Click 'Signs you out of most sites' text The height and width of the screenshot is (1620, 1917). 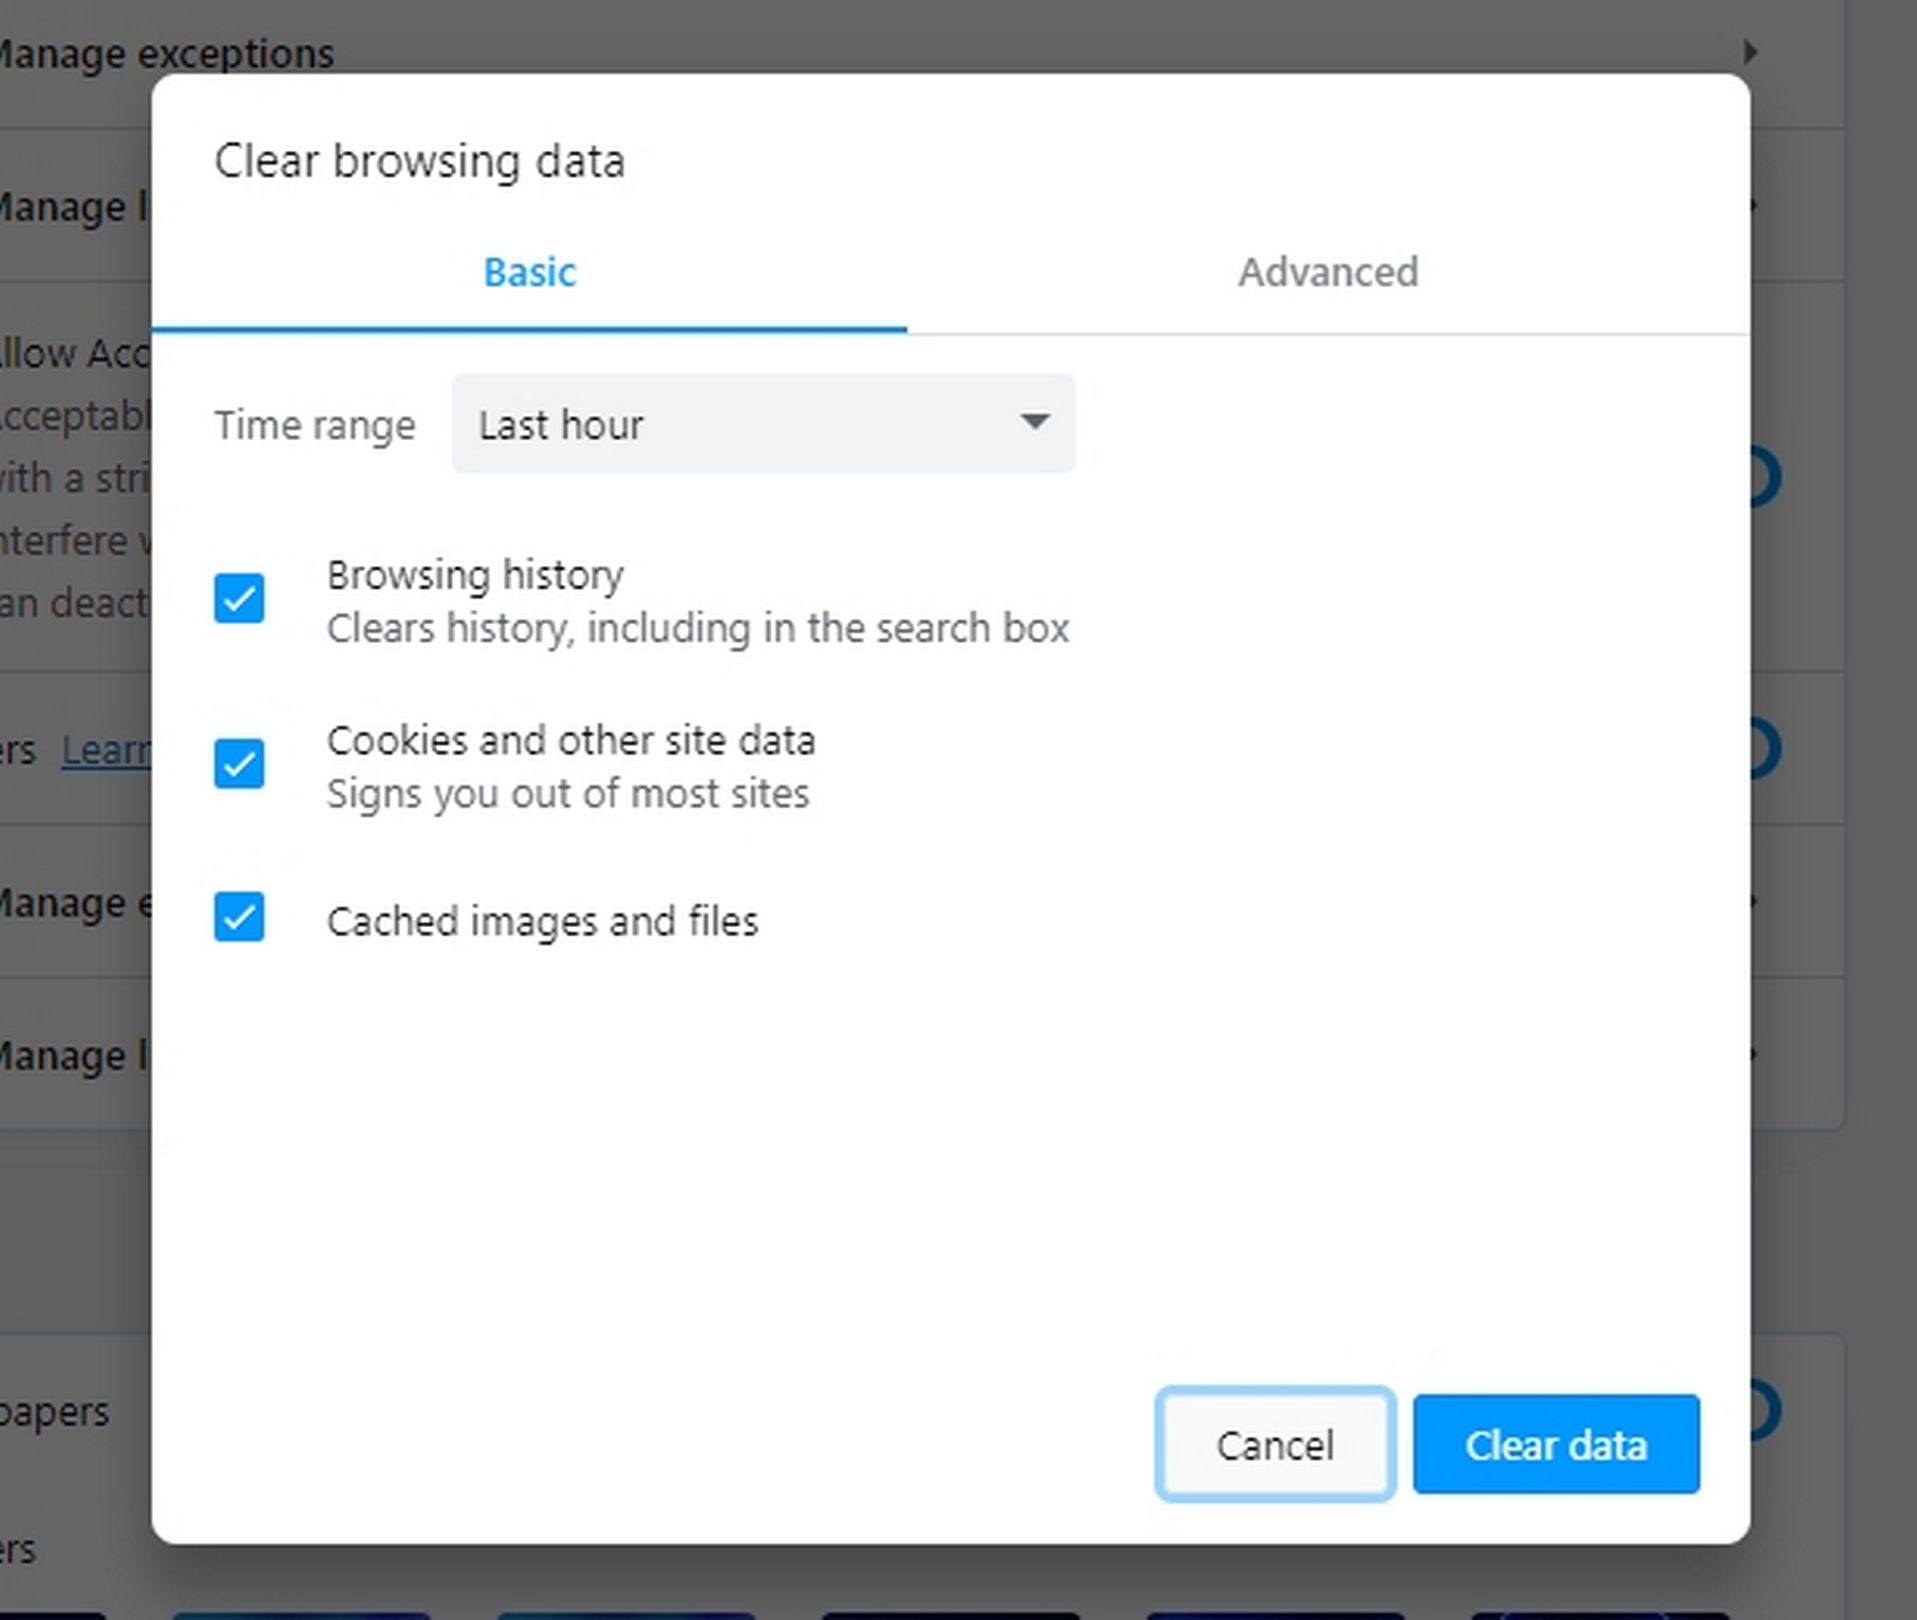pos(568,794)
